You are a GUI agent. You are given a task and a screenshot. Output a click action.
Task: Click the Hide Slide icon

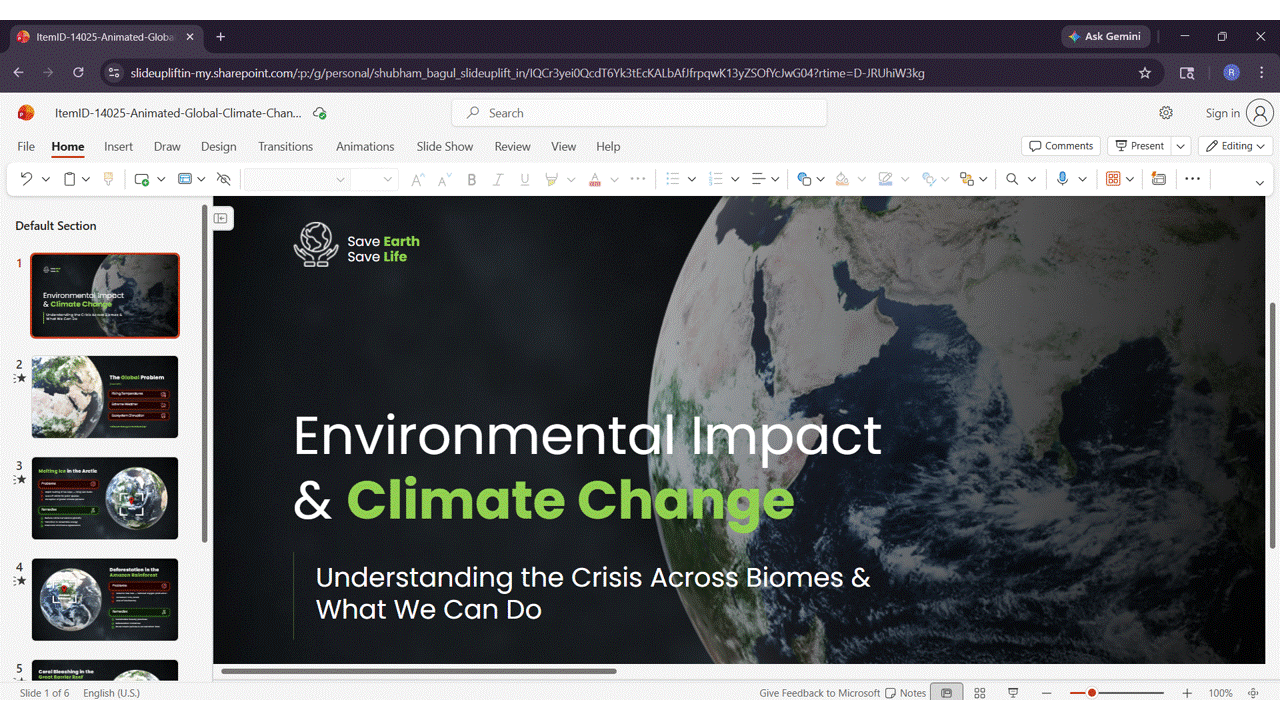click(x=224, y=179)
